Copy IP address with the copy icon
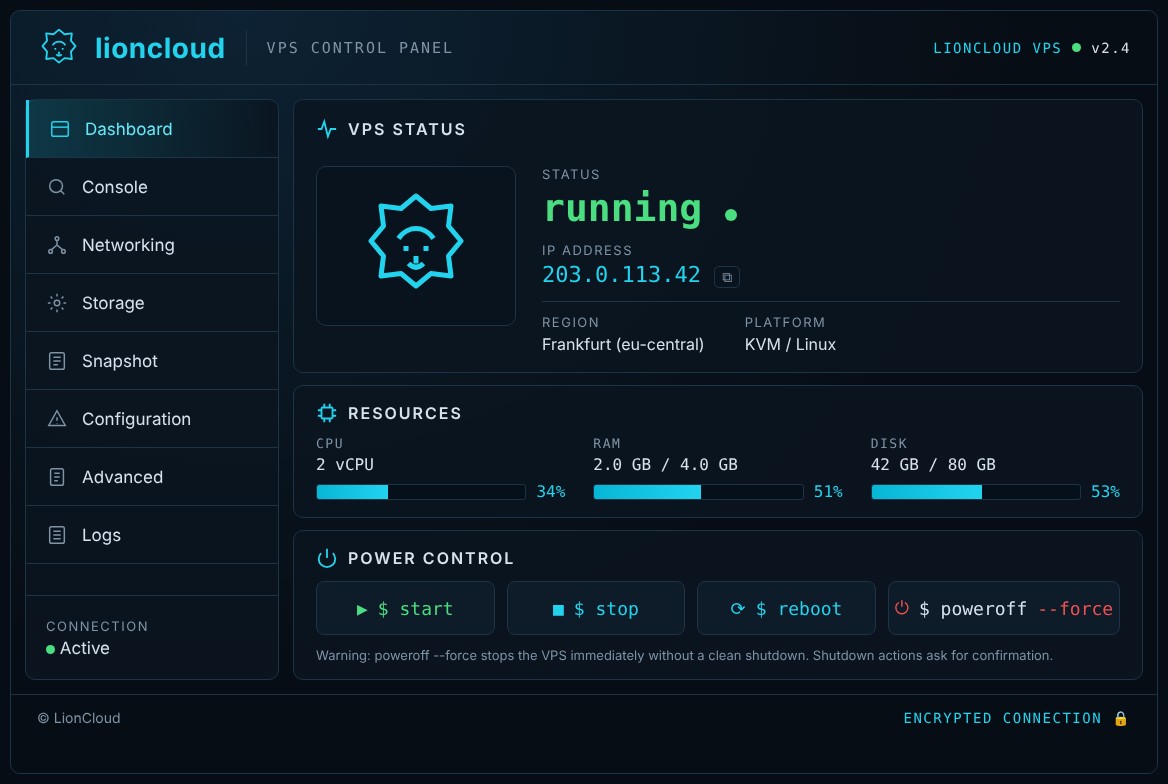 pyautogui.click(x=727, y=277)
